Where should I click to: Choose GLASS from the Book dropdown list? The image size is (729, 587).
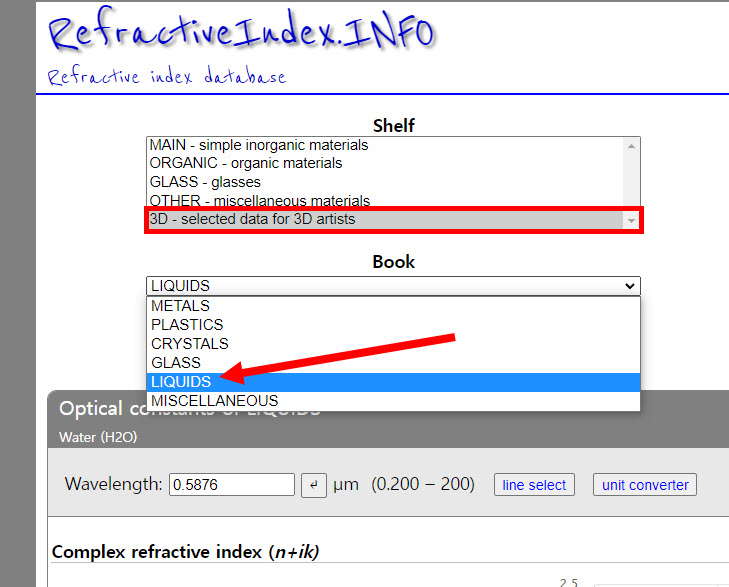393,363
